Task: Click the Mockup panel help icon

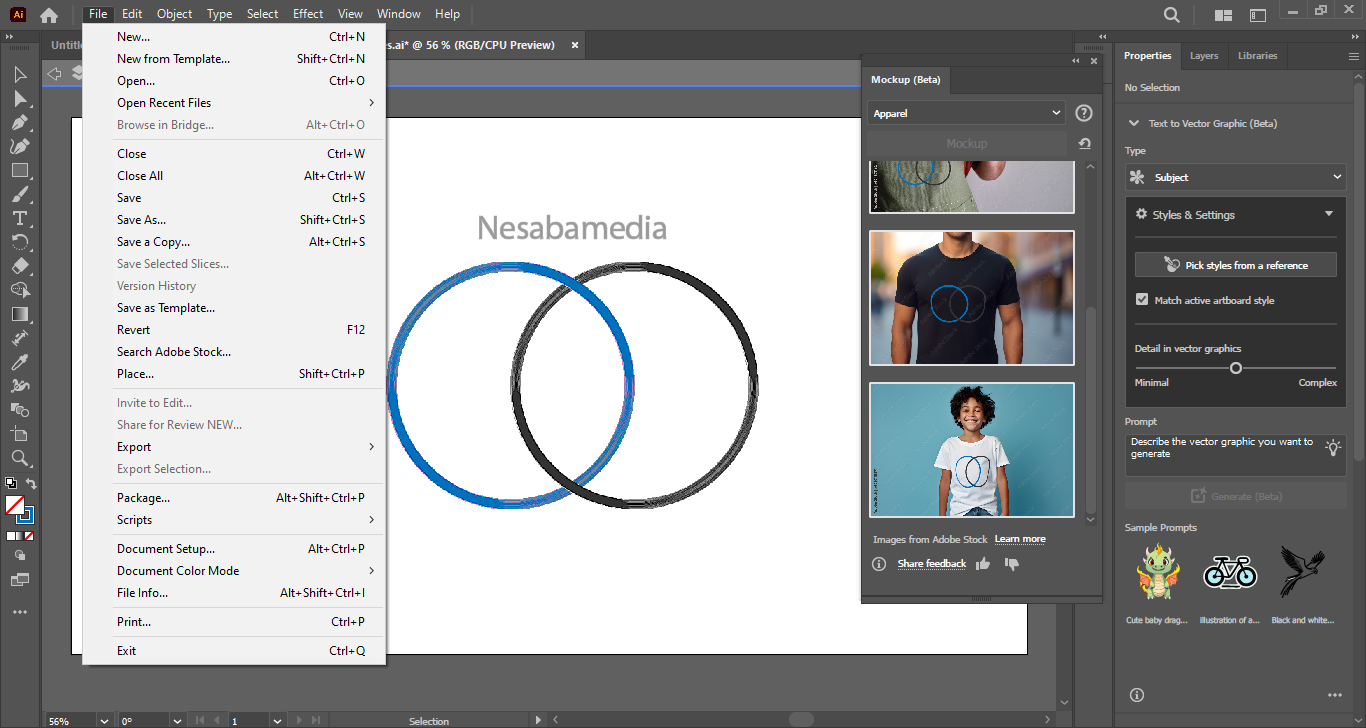Action: click(1084, 114)
